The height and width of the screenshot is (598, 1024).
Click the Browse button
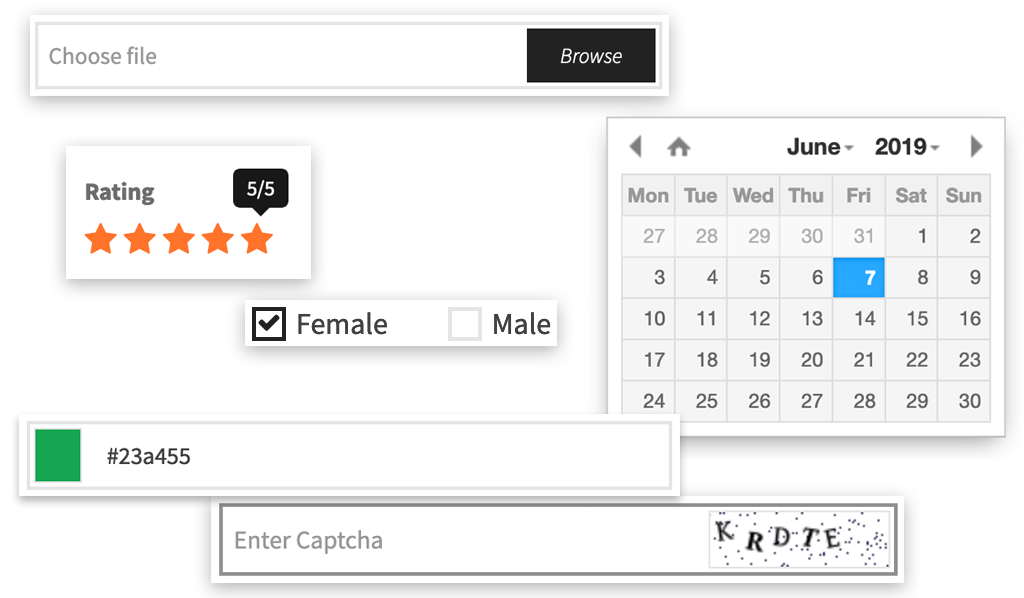(591, 56)
